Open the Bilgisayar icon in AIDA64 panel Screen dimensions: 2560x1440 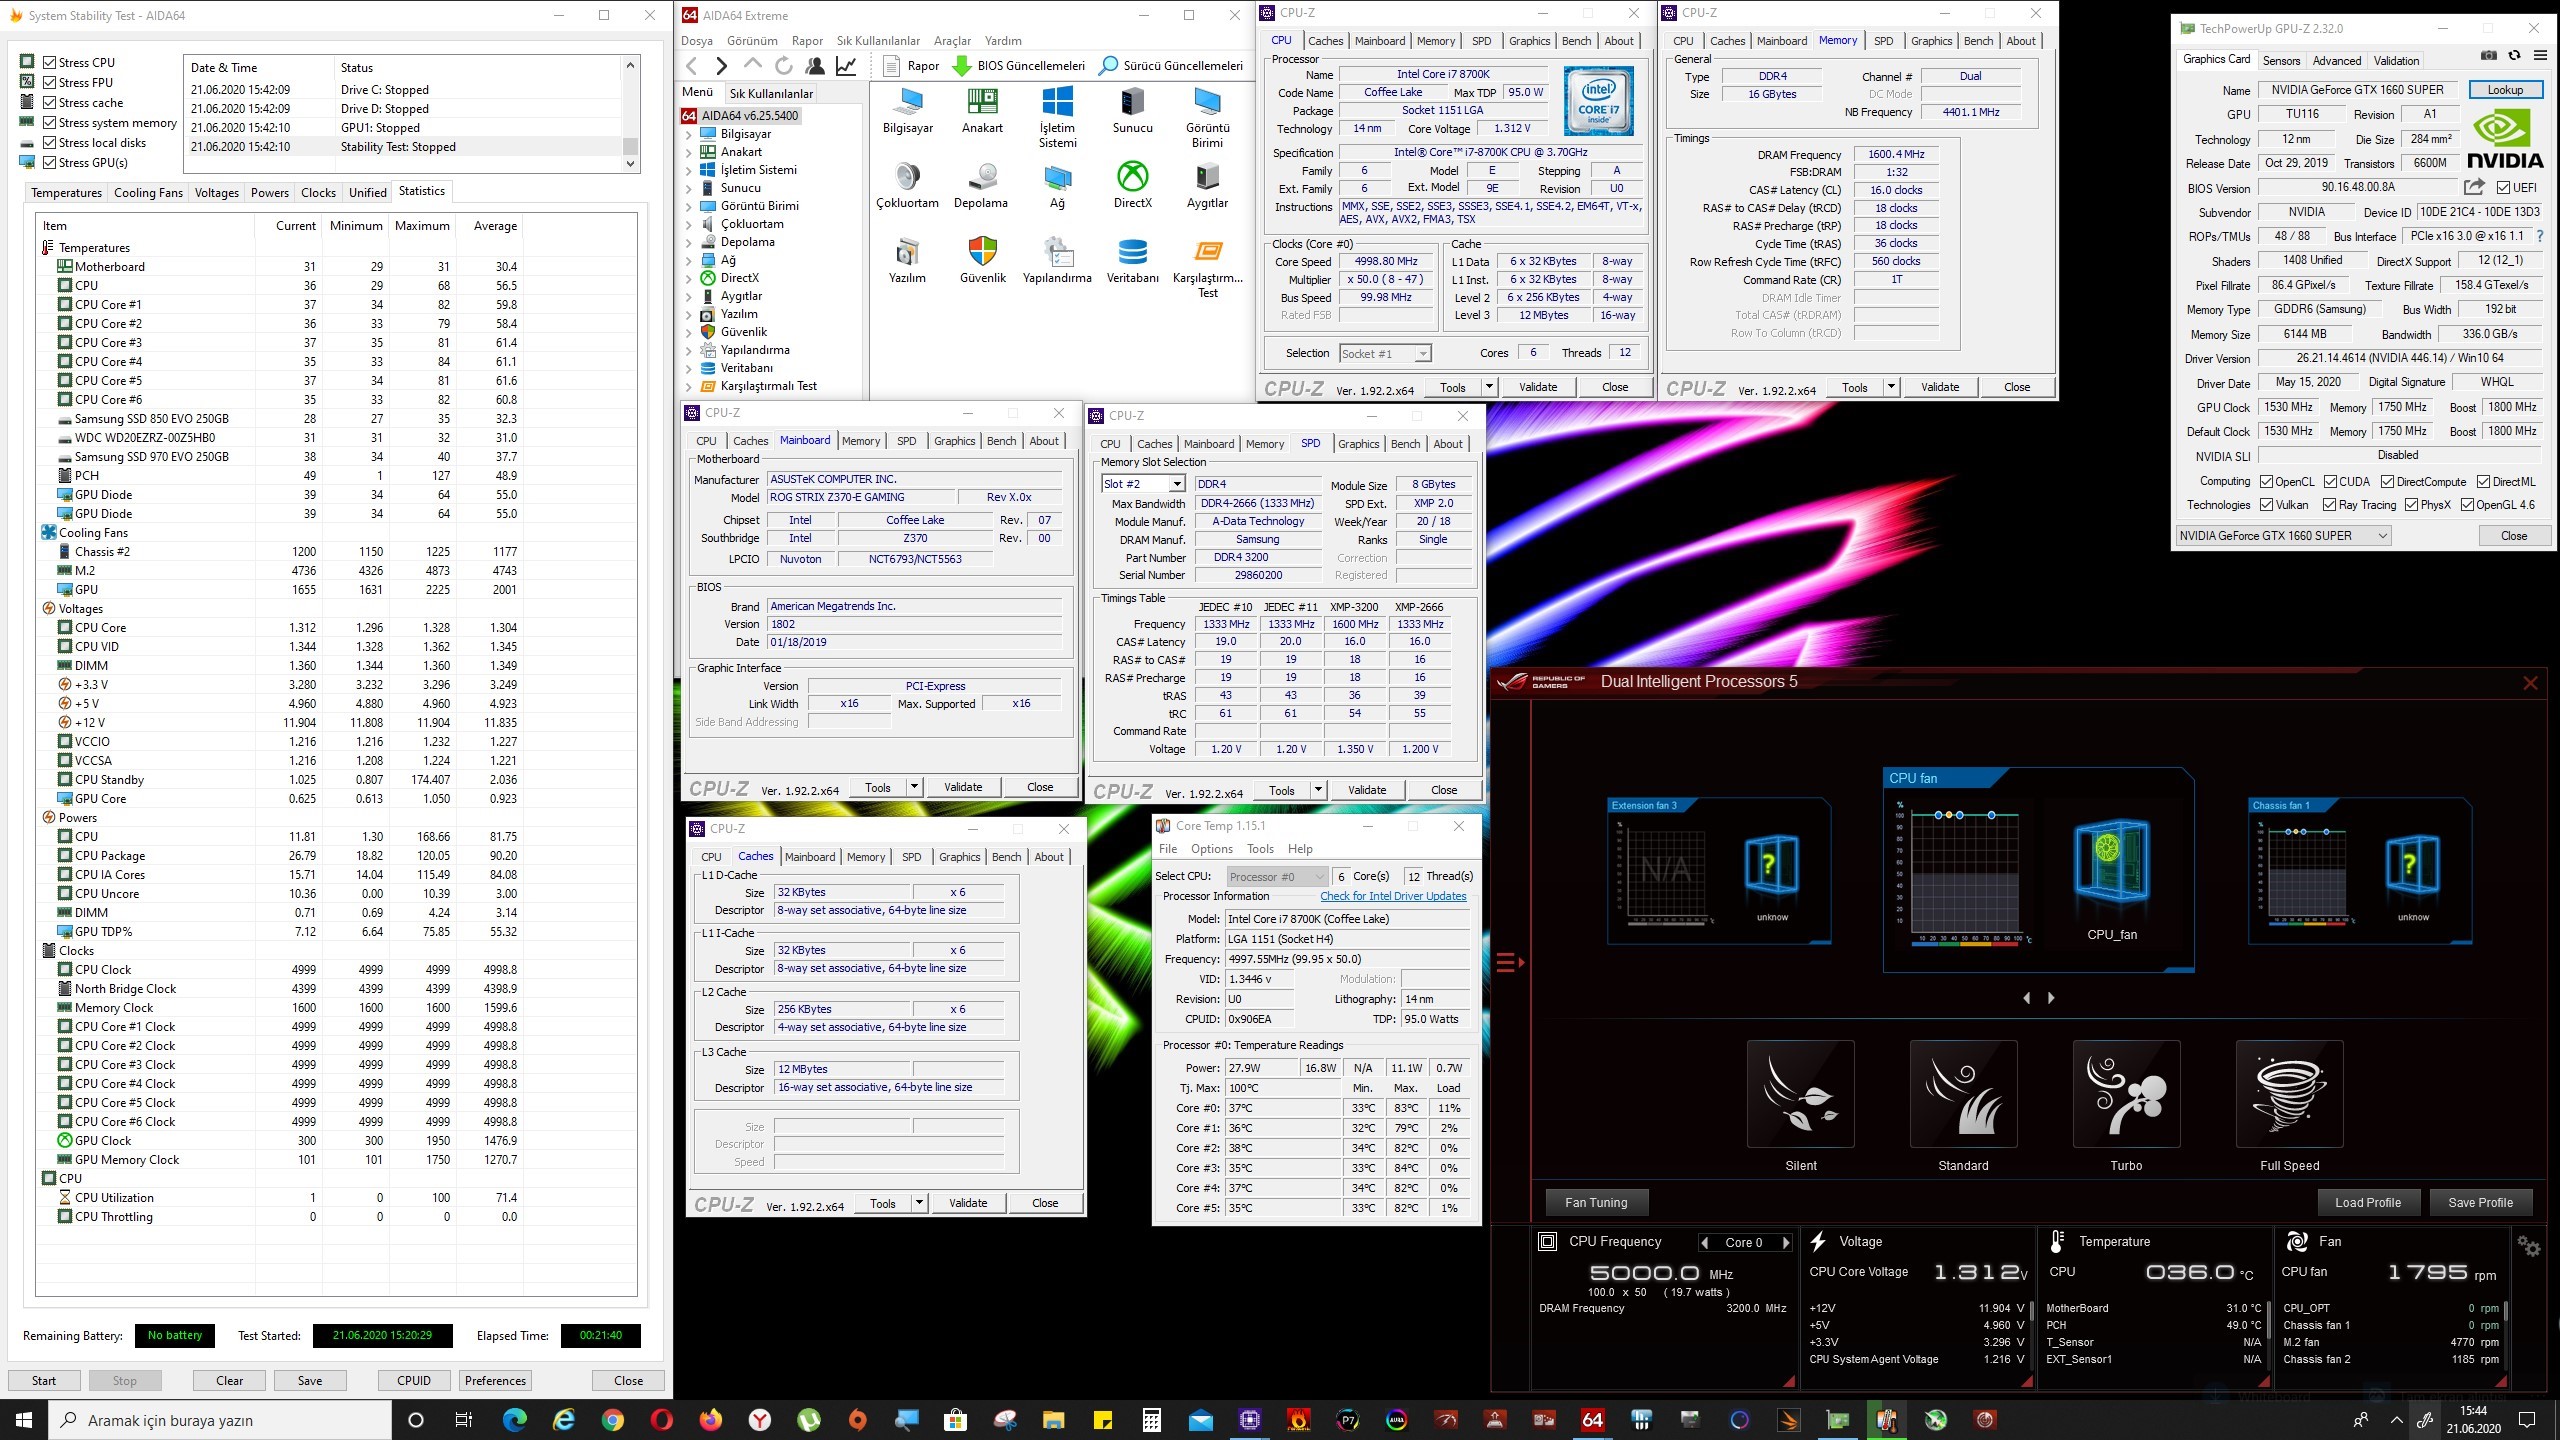908,102
